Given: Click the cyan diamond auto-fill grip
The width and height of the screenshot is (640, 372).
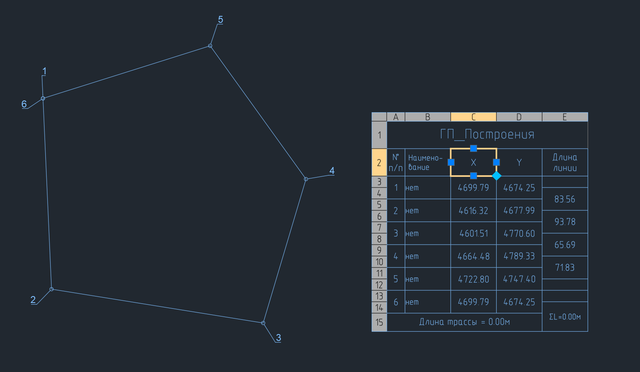Looking at the screenshot, I should tap(496, 176).
